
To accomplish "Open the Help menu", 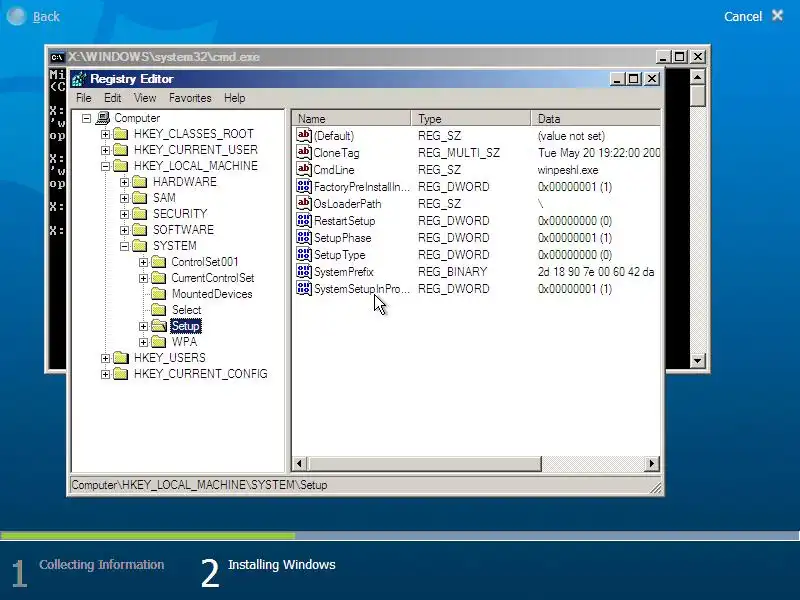I will (235, 98).
